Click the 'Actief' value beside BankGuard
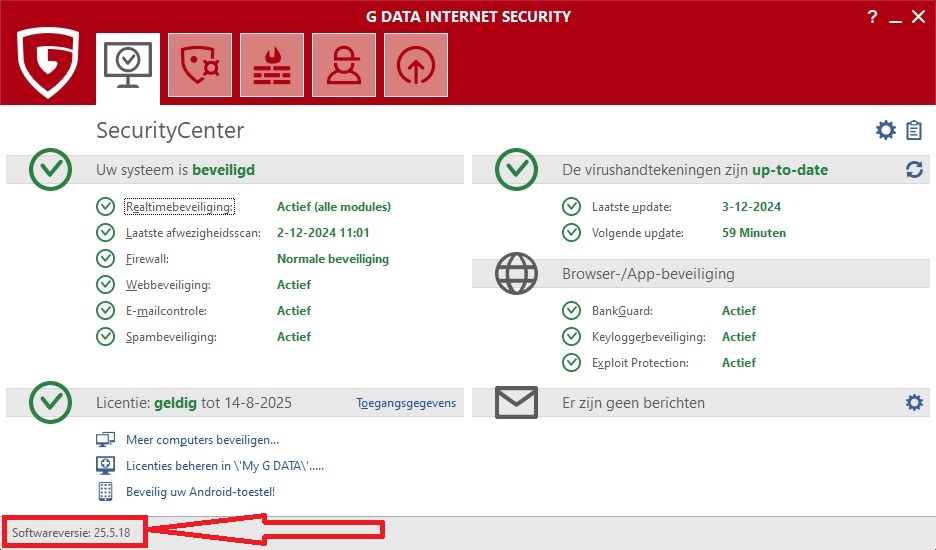Screen dimensions: 936x550 click(x=738, y=311)
